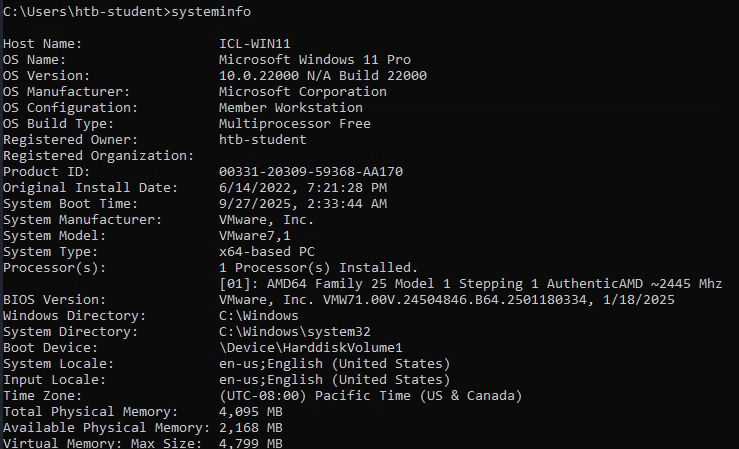Viewport: 739px width, 449px height.
Task: Click the Member Workstation configuration value
Action: pyautogui.click(x=290, y=108)
